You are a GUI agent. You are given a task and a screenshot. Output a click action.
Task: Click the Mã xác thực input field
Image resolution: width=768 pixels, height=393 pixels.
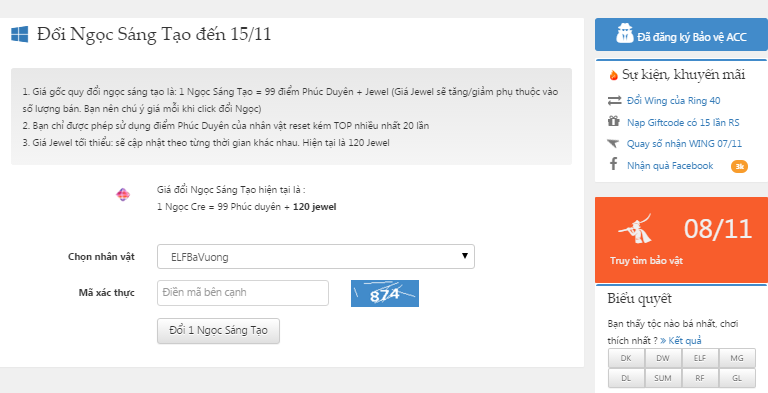point(242,293)
